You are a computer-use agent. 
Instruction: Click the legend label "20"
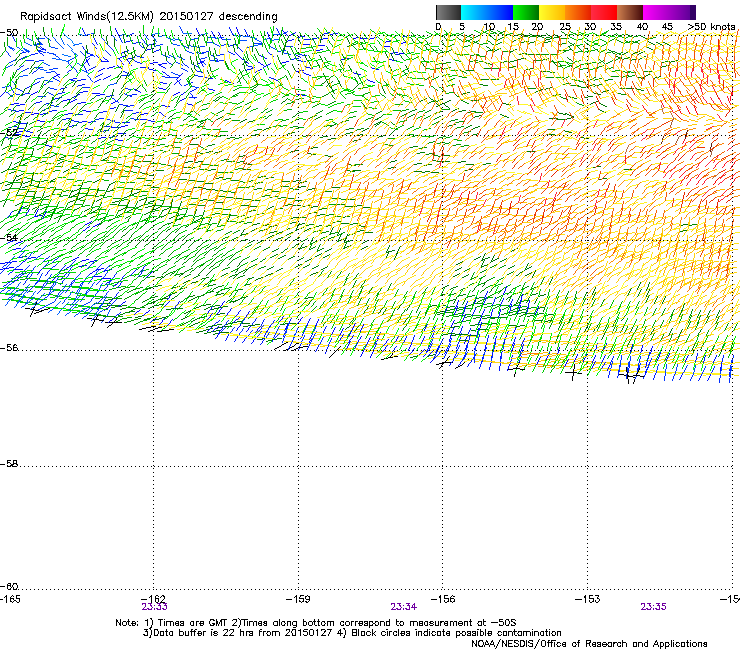pyautogui.click(x=537, y=27)
